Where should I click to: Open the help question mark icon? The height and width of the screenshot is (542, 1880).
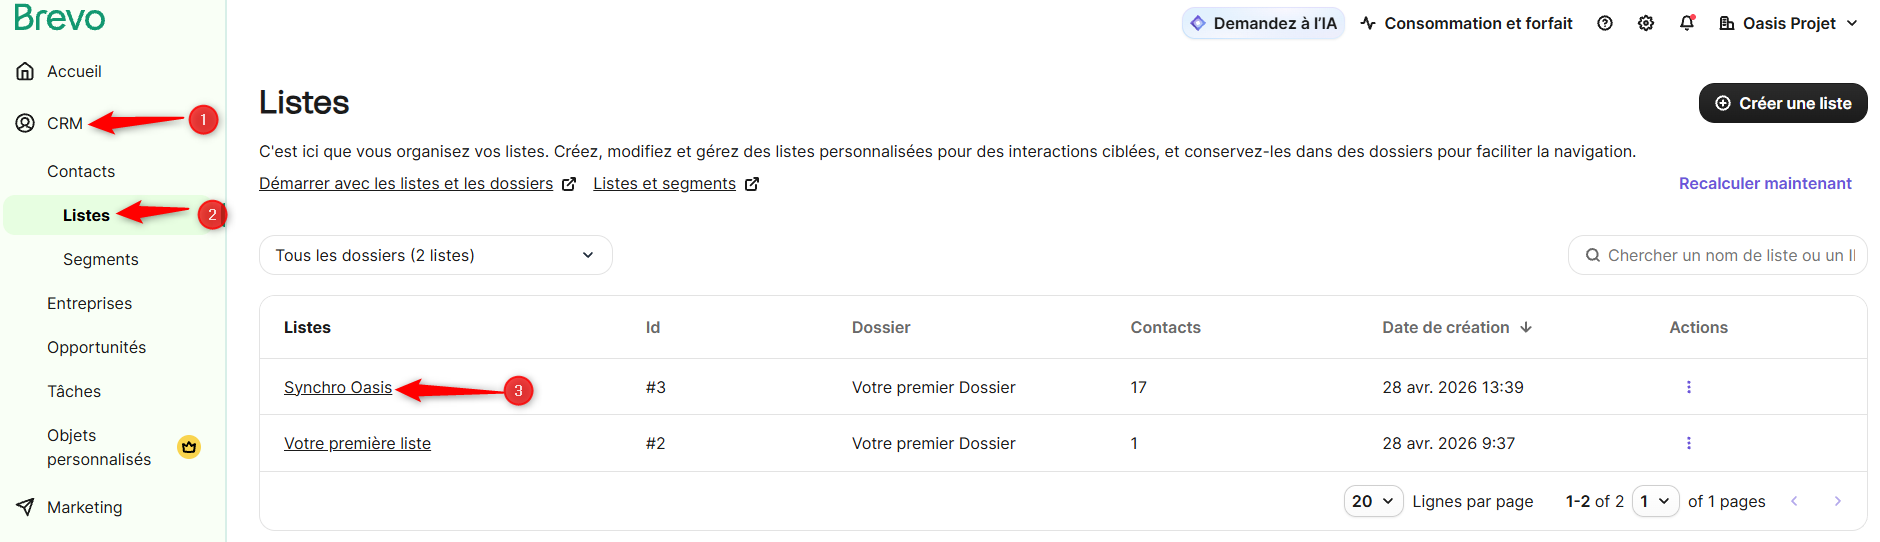pos(1605,23)
